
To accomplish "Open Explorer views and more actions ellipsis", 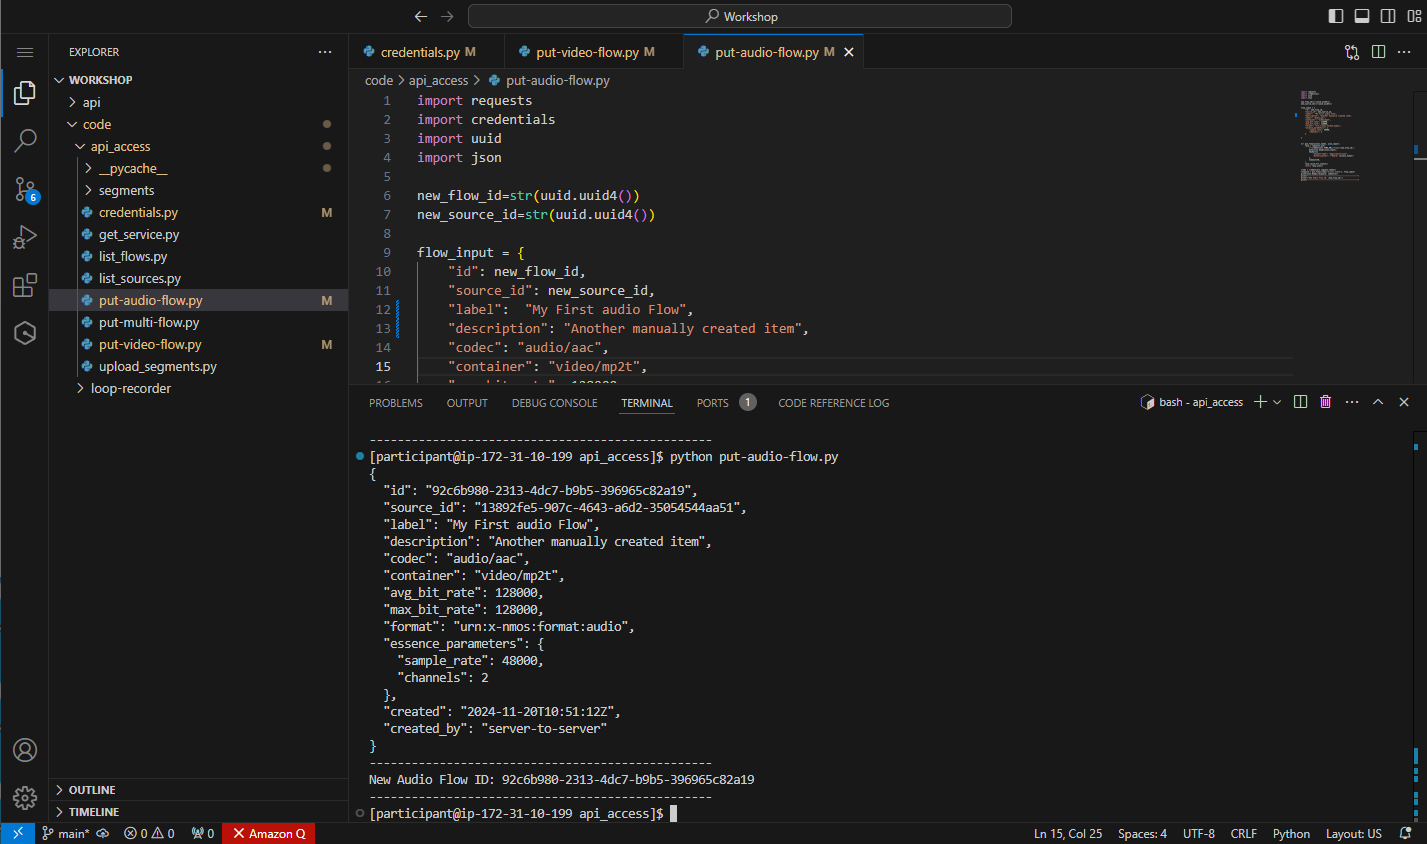I will 325,52.
